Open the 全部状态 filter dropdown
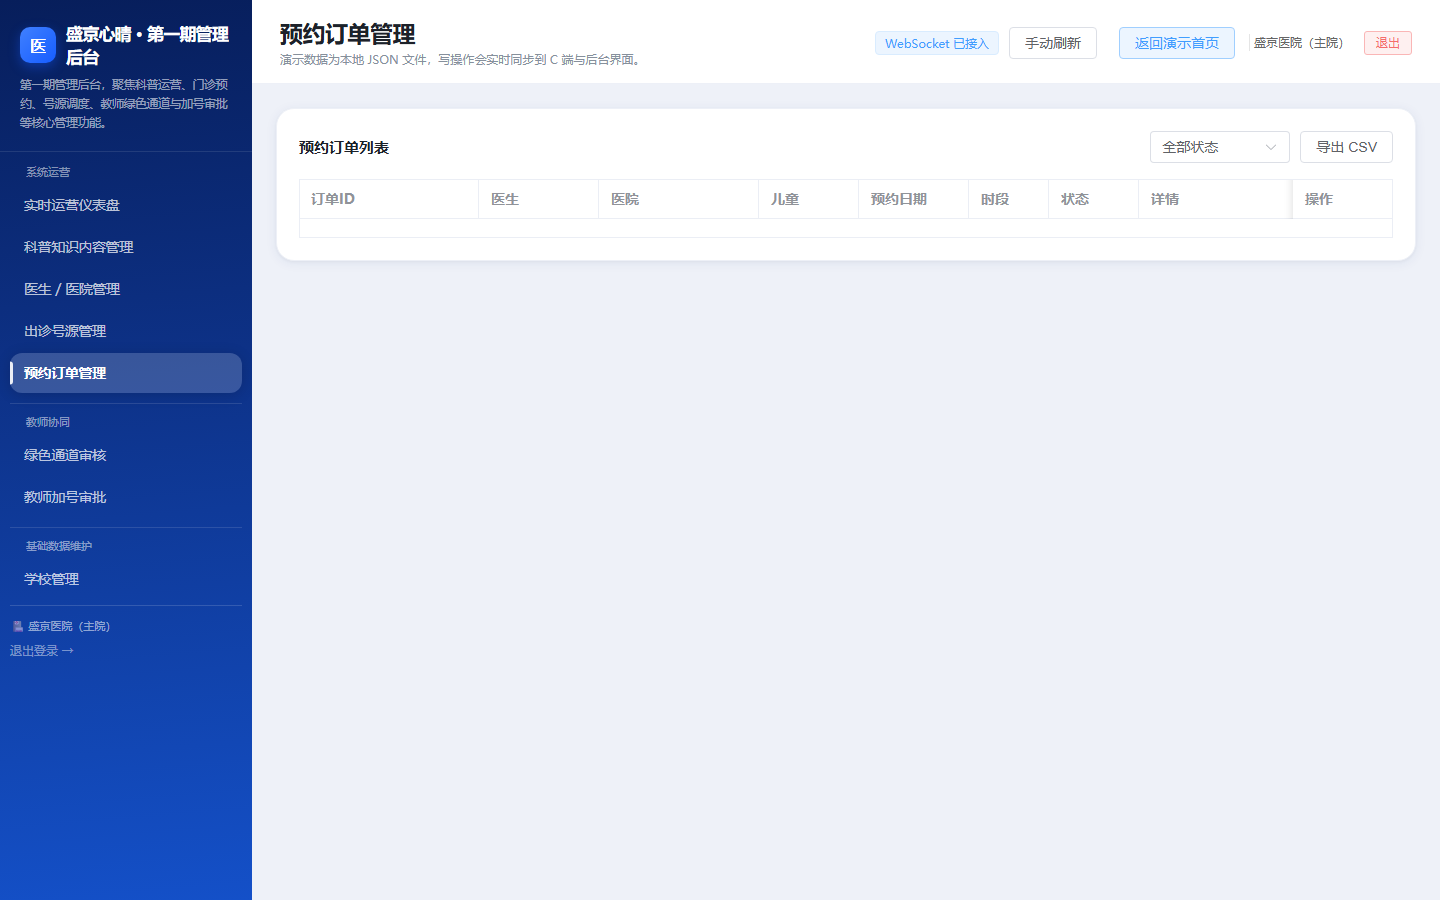The image size is (1440, 900). pos(1220,147)
